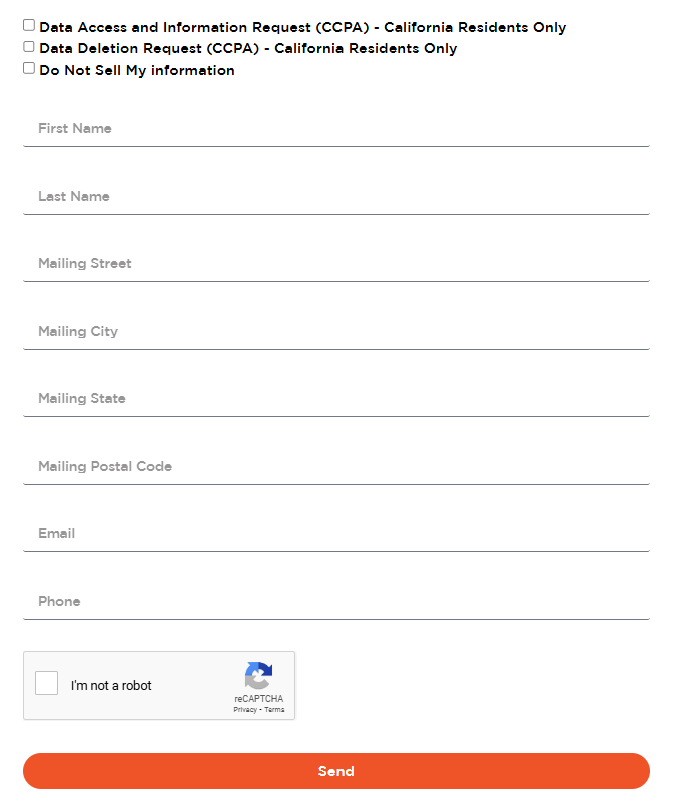Focus the Mailing State input
This screenshot has width=680, height=806.
tap(336, 399)
